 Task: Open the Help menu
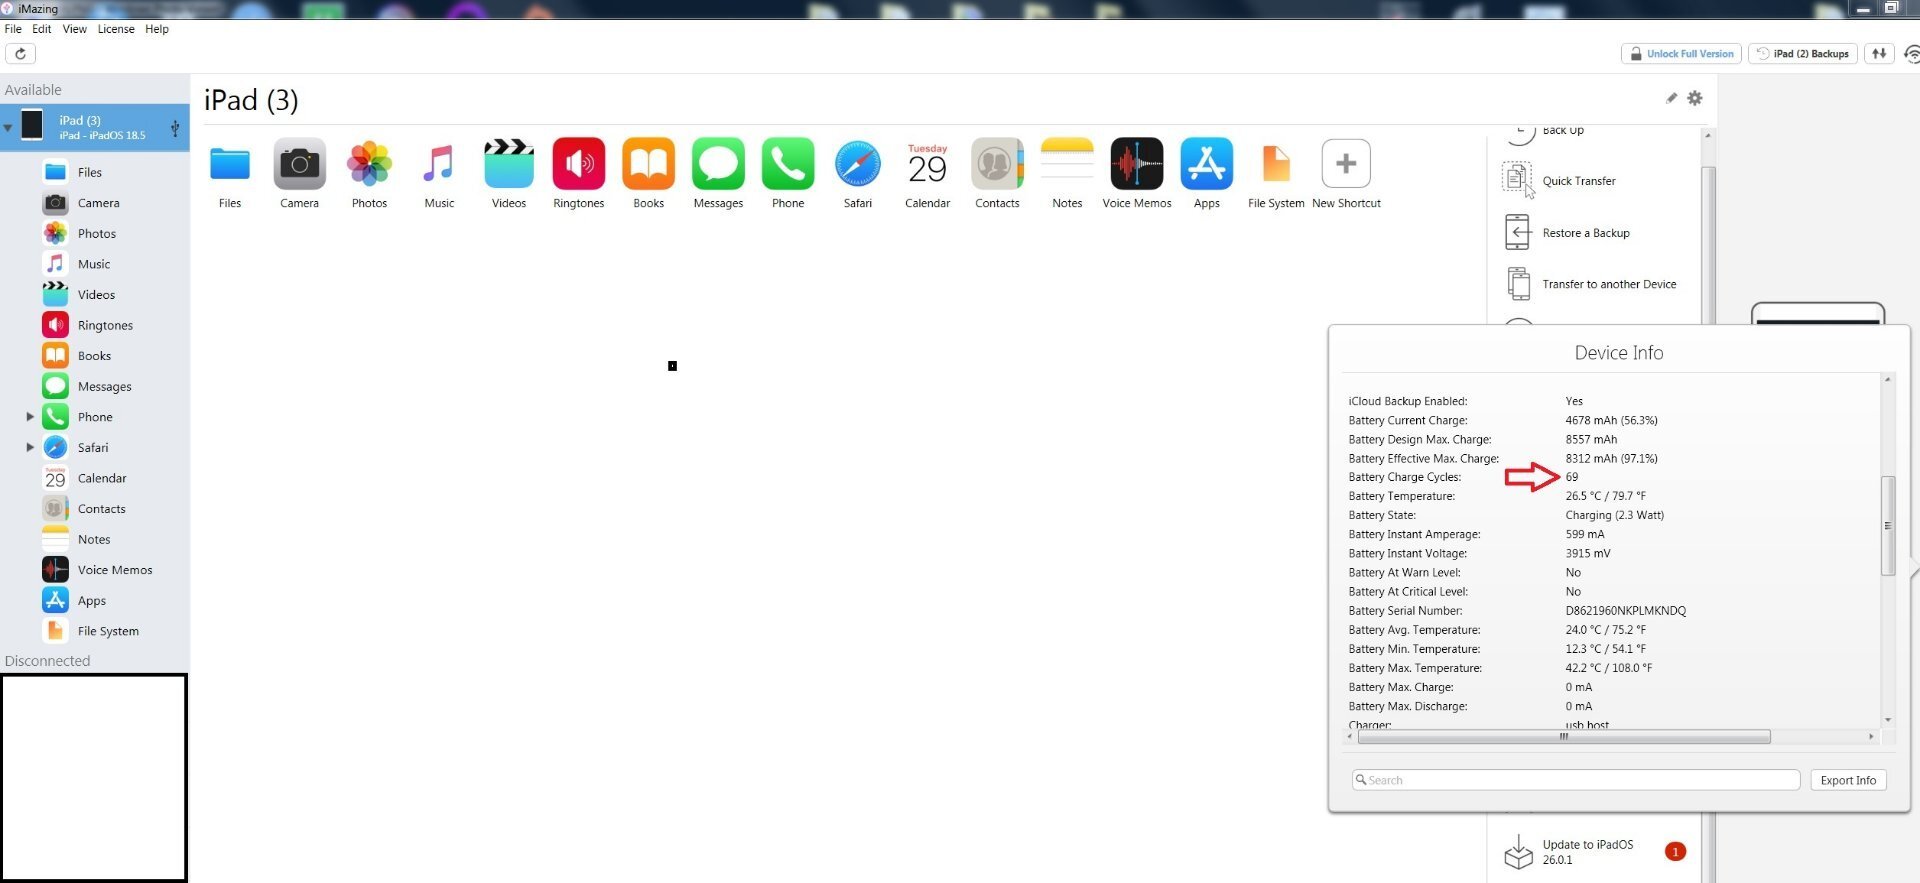point(157,29)
